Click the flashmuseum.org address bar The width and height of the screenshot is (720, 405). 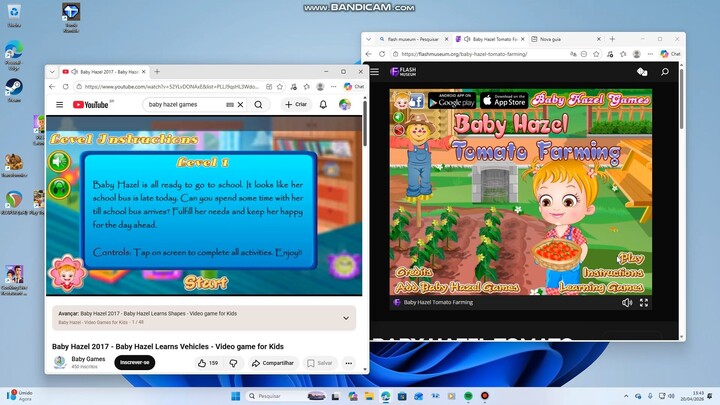(x=479, y=54)
